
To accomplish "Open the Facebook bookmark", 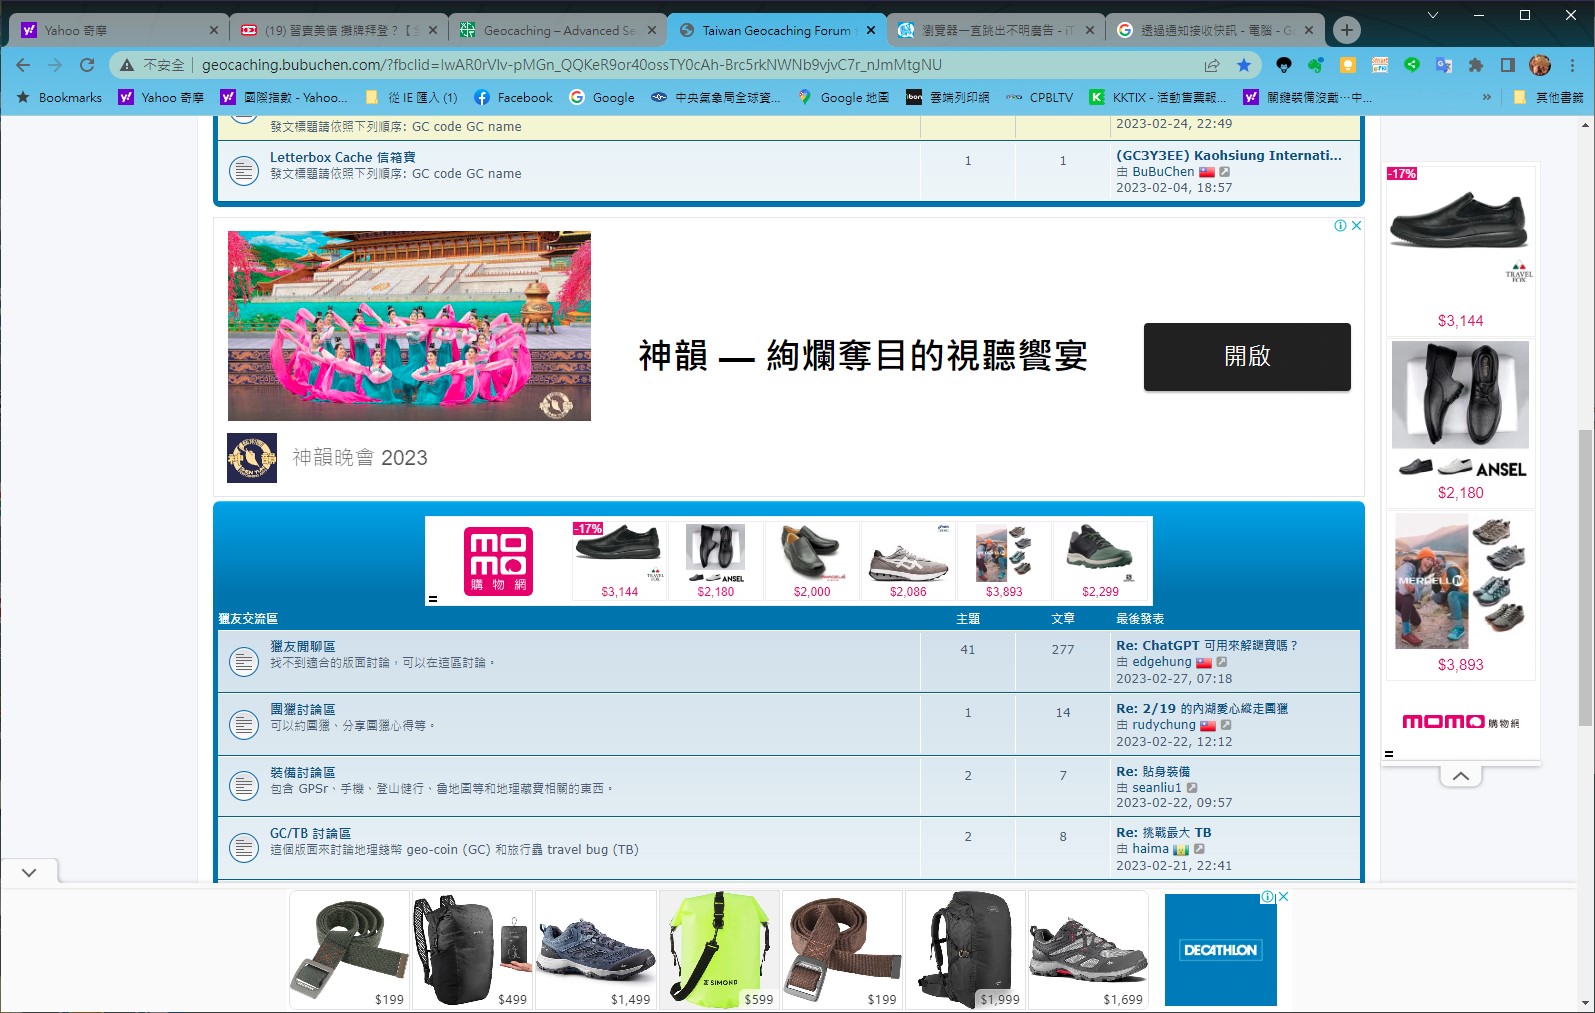I will click(x=513, y=97).
